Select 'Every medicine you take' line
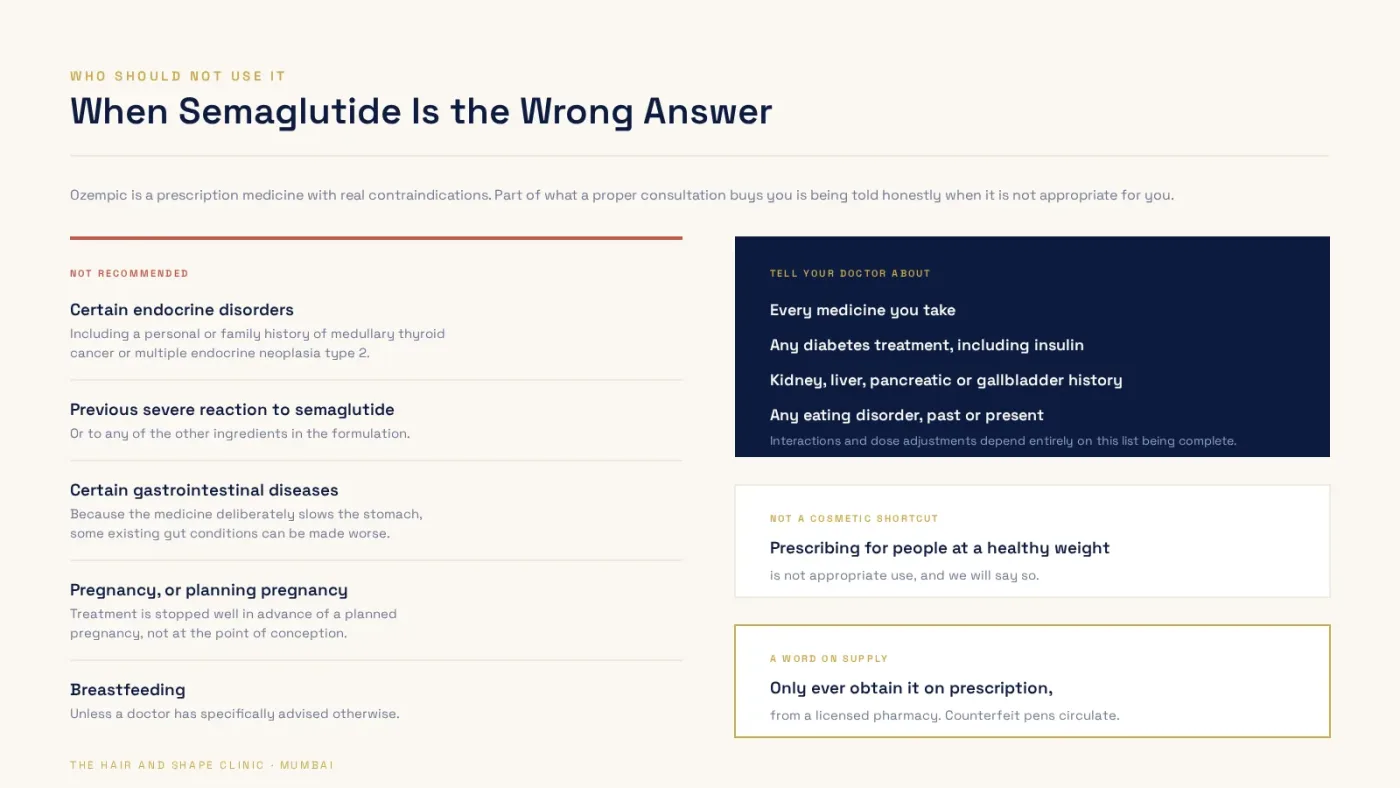This screenshot has height=788, width=1400. point(863,310)
